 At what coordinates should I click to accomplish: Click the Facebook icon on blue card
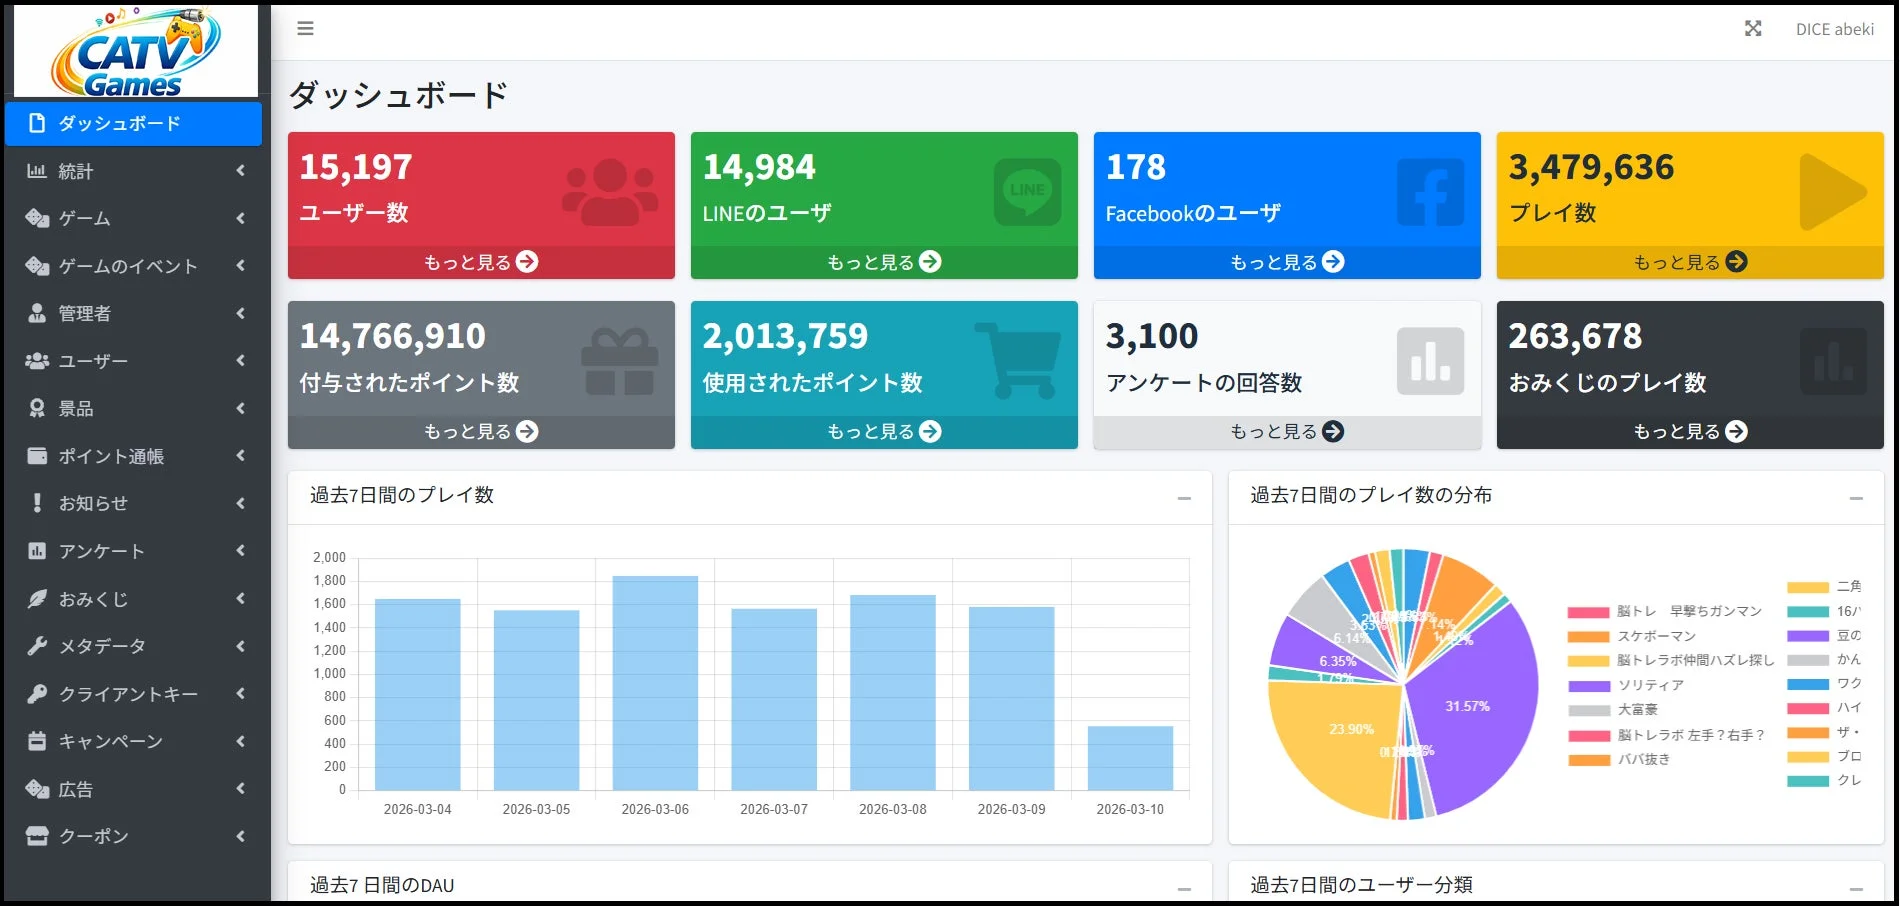[x=1430, y=192]
